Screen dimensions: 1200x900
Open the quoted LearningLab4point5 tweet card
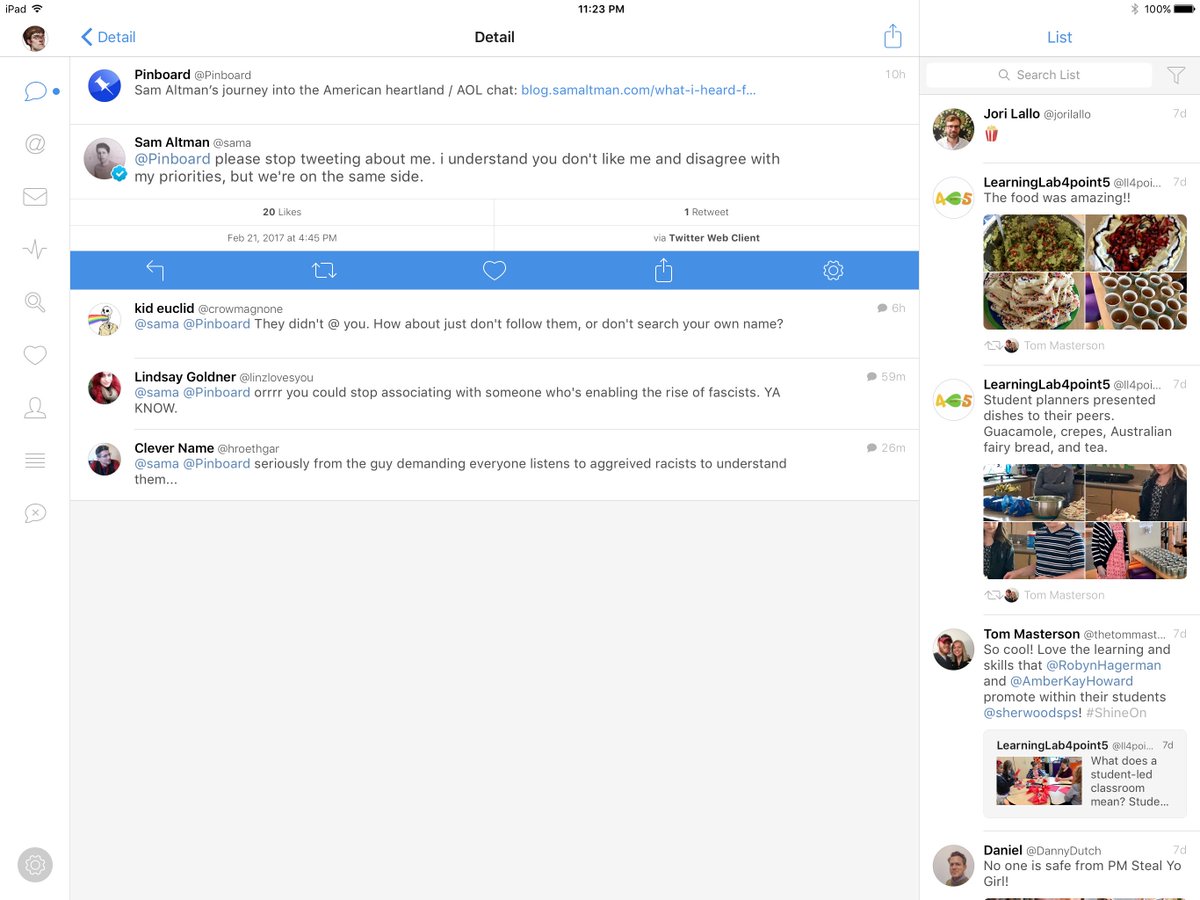[1085, 774]
